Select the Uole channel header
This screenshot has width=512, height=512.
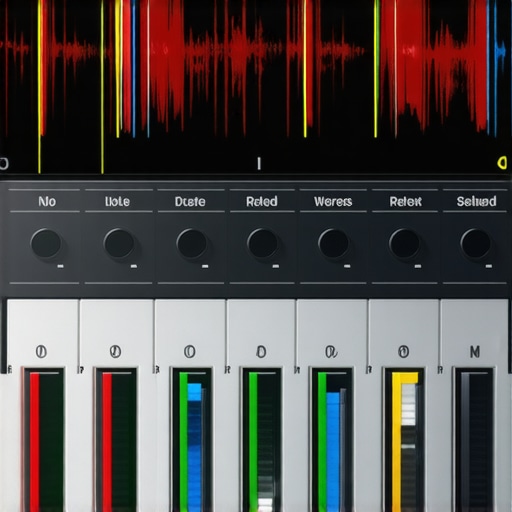[x=117, y=201]
